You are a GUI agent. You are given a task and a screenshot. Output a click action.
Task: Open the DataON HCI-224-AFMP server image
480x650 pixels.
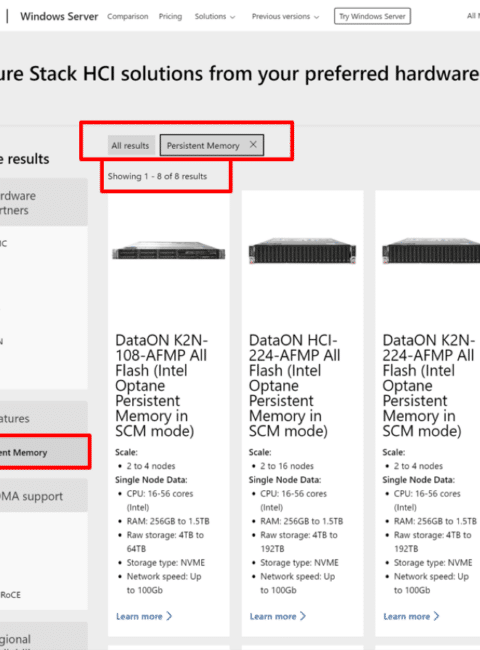pyautogui.click(x=302, y=250)
